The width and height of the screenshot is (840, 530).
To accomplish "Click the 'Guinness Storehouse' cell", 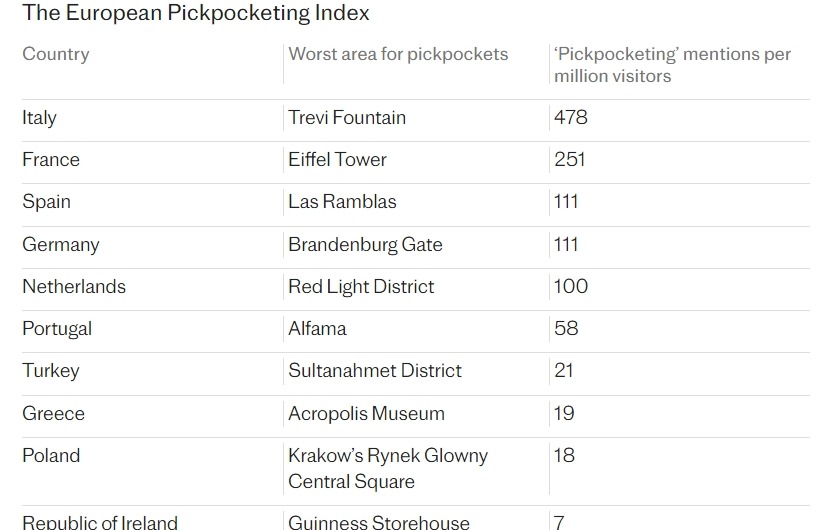I will pyautogui.click(x=379, y=522).
